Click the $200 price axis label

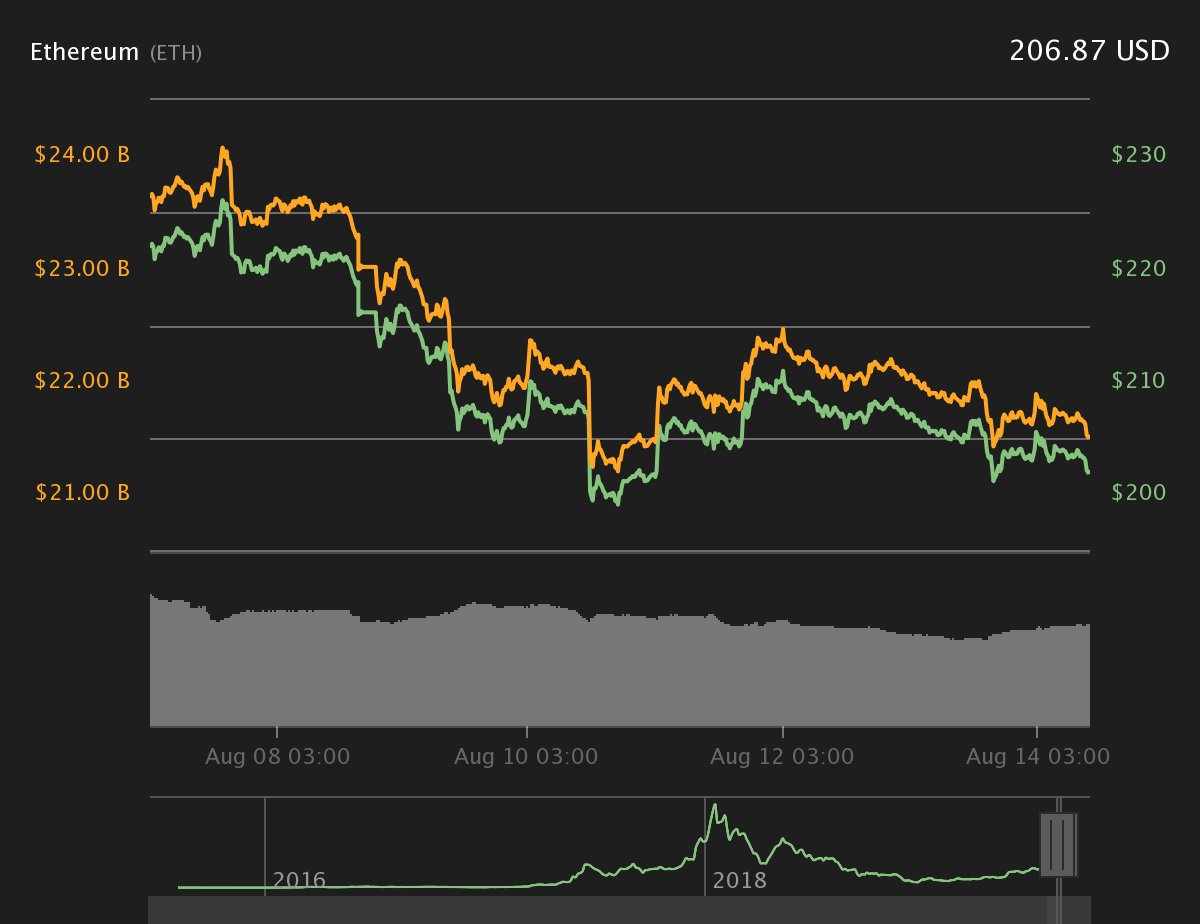(1139, 493)
